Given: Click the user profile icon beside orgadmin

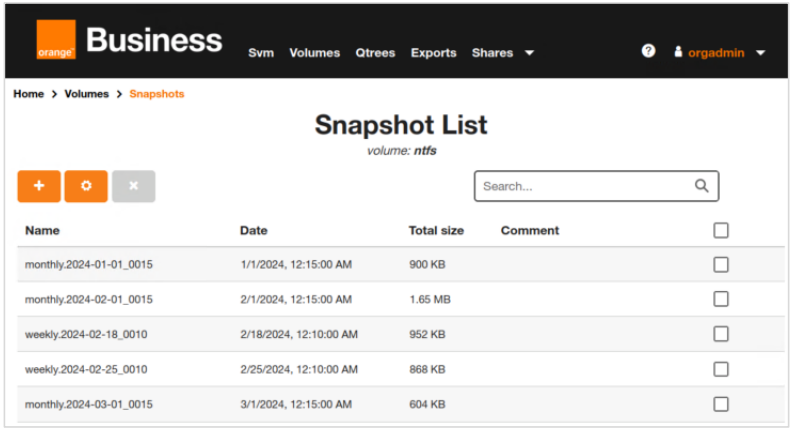Looking at the screenshot, I should coord(677,53).
